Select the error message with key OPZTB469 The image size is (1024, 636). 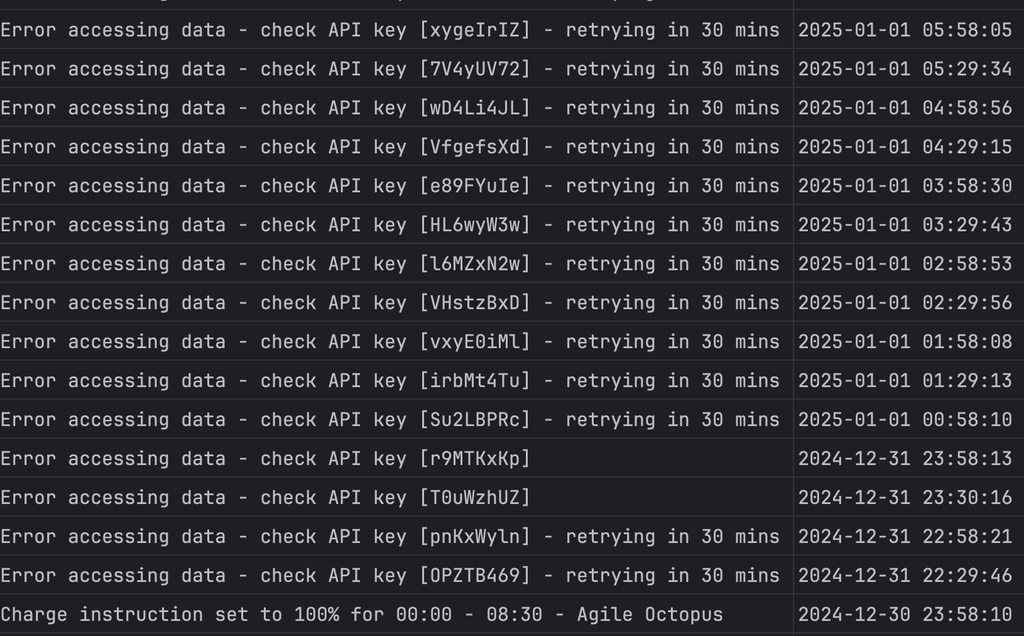(x=390, y=576)
